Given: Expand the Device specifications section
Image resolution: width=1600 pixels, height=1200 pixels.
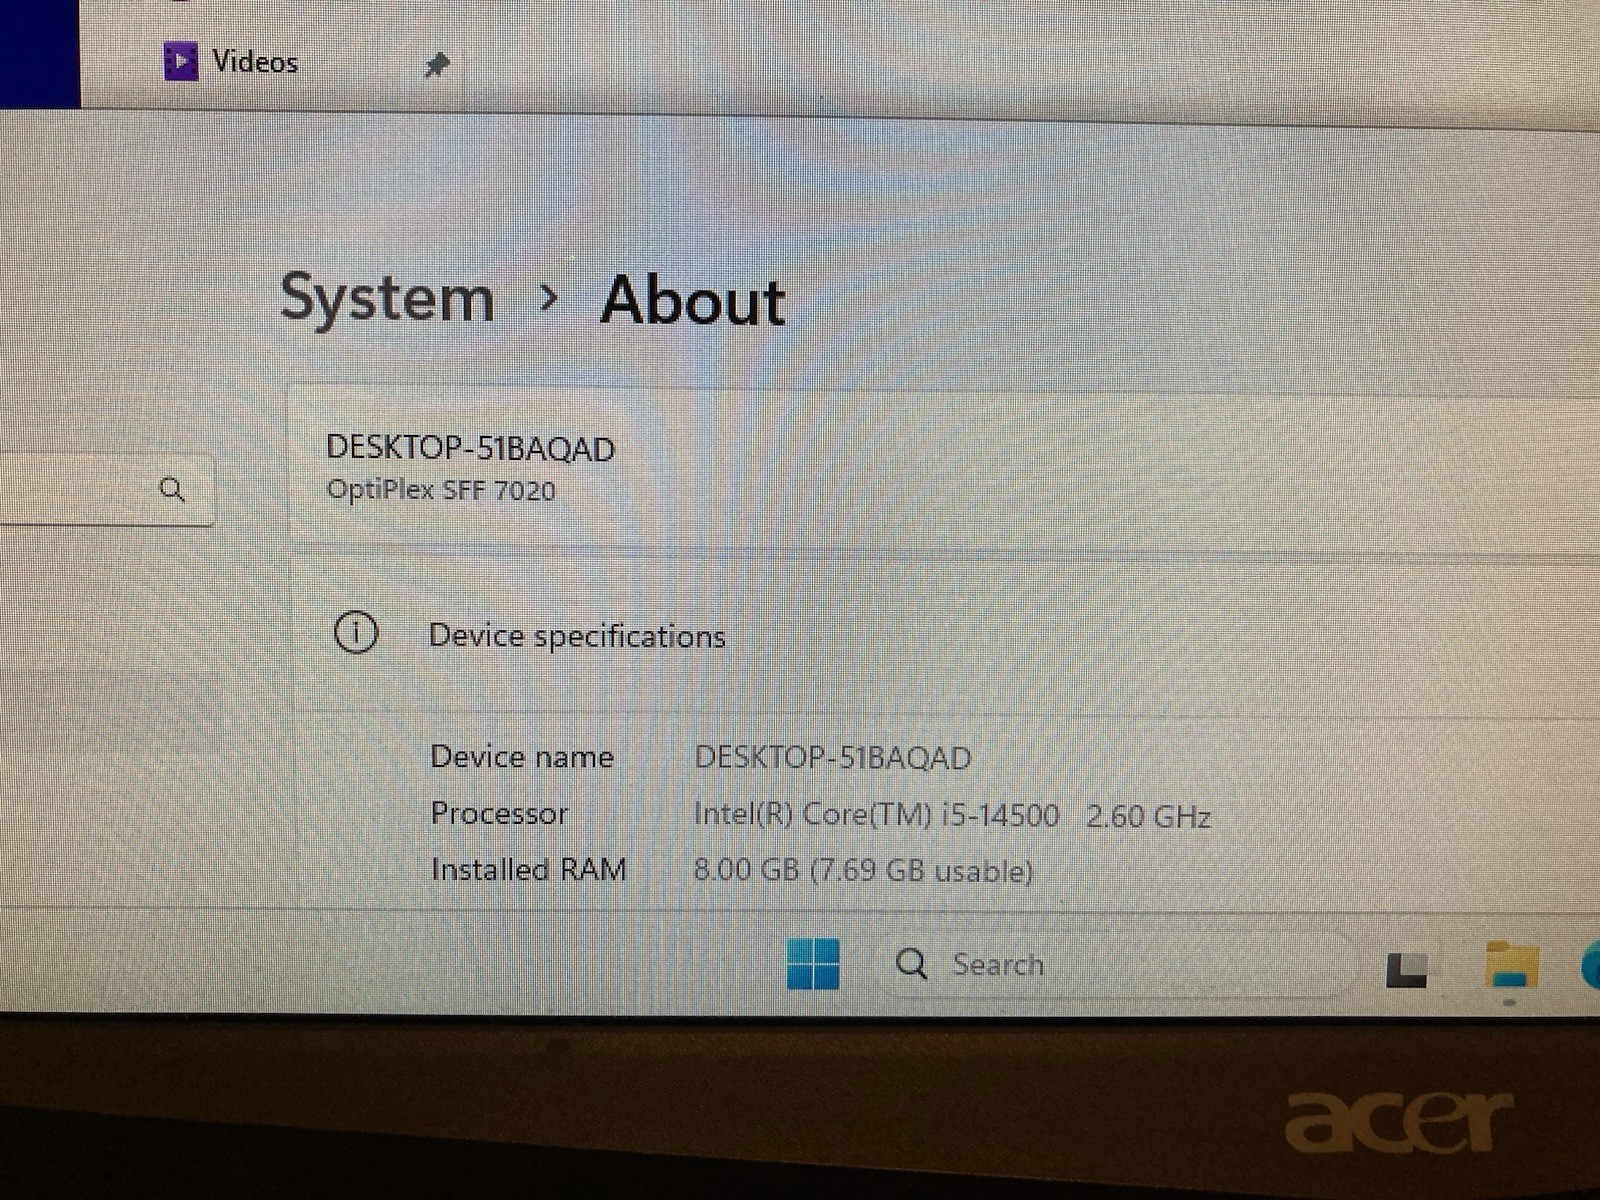Looking at the screenshot, I should pyautogui.click(x=945, y=635).
